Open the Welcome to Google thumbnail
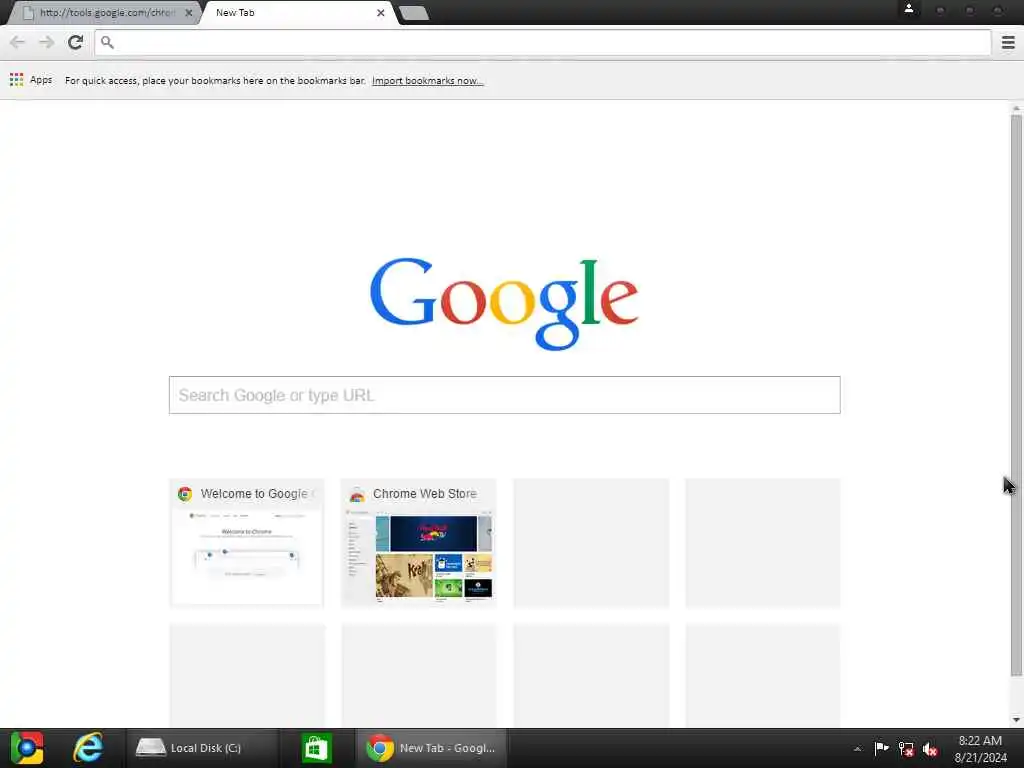Viewport: 1024px width, 768px height. click(x=247, y=543)
